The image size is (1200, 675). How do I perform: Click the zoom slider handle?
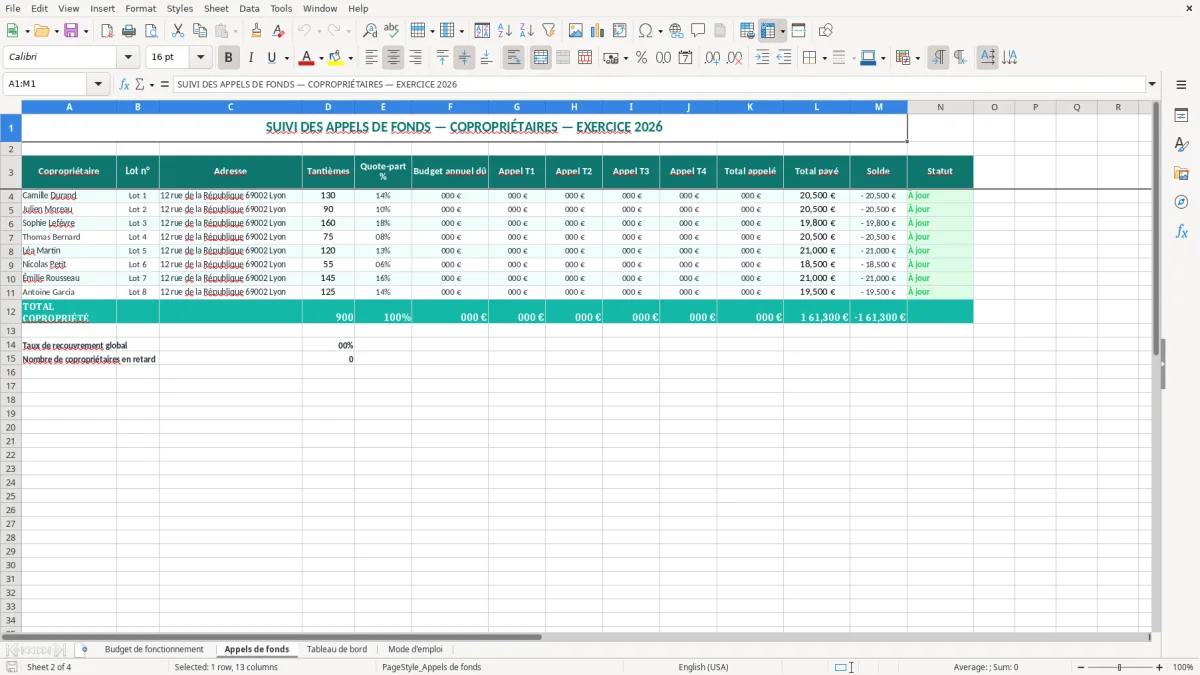point(1120,667)
